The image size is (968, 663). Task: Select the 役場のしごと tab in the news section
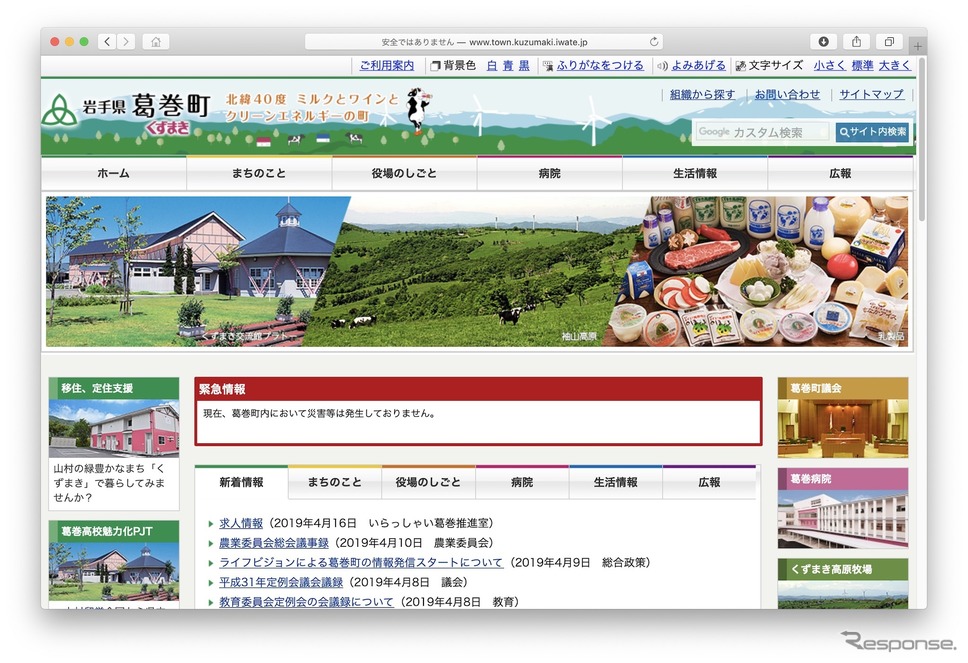(x=428, y=482)
